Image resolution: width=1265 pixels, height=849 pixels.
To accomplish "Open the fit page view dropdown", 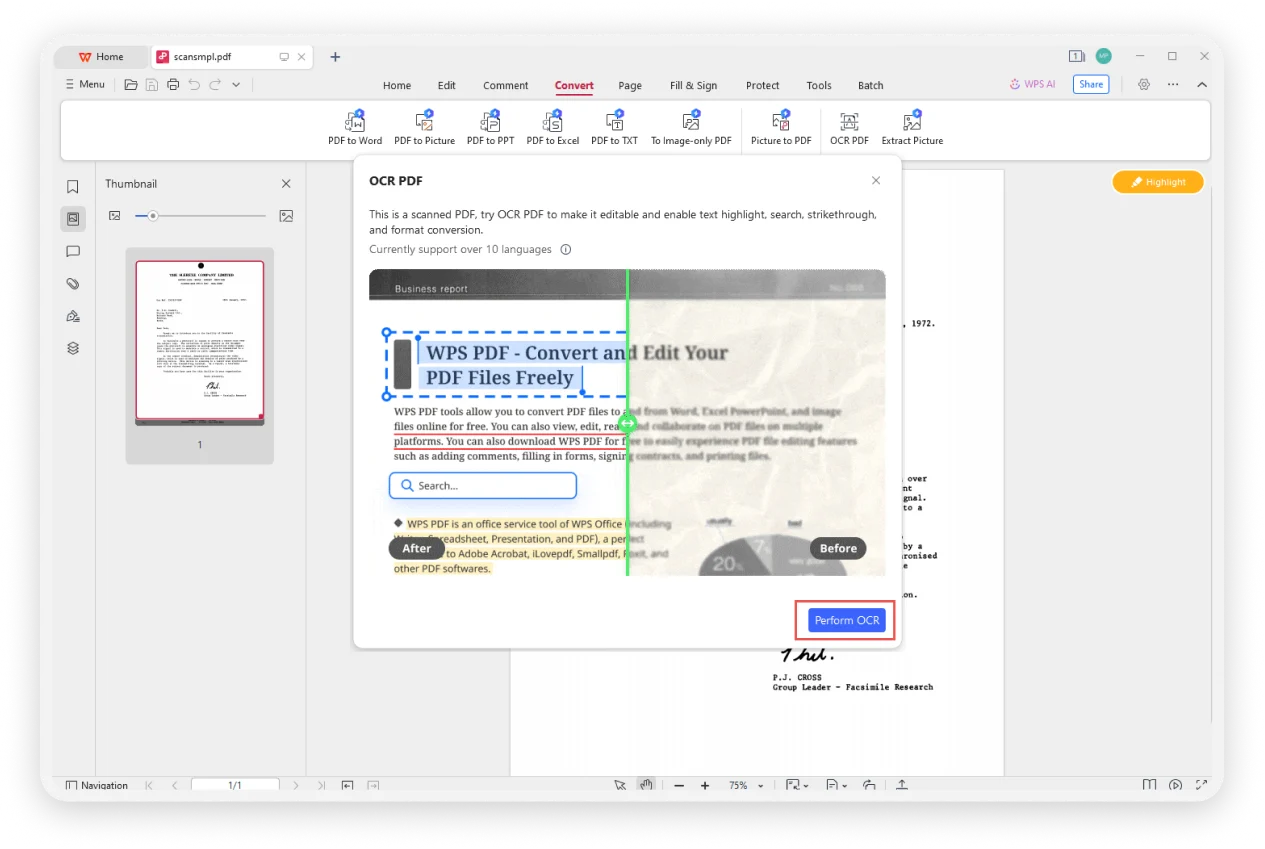I will point(797,785).
